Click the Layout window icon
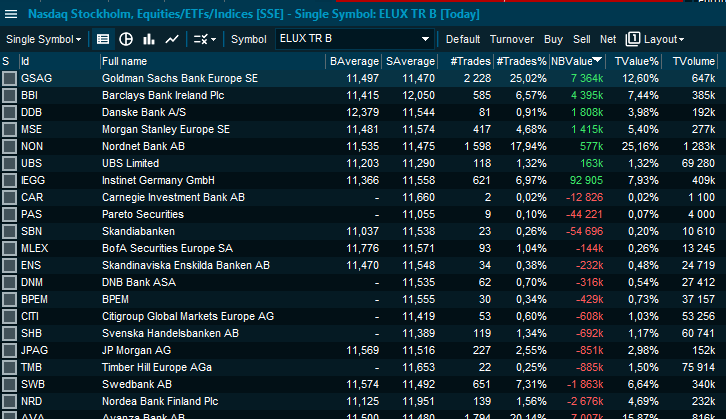Screen dimensions: 726x419 [632, 39]
